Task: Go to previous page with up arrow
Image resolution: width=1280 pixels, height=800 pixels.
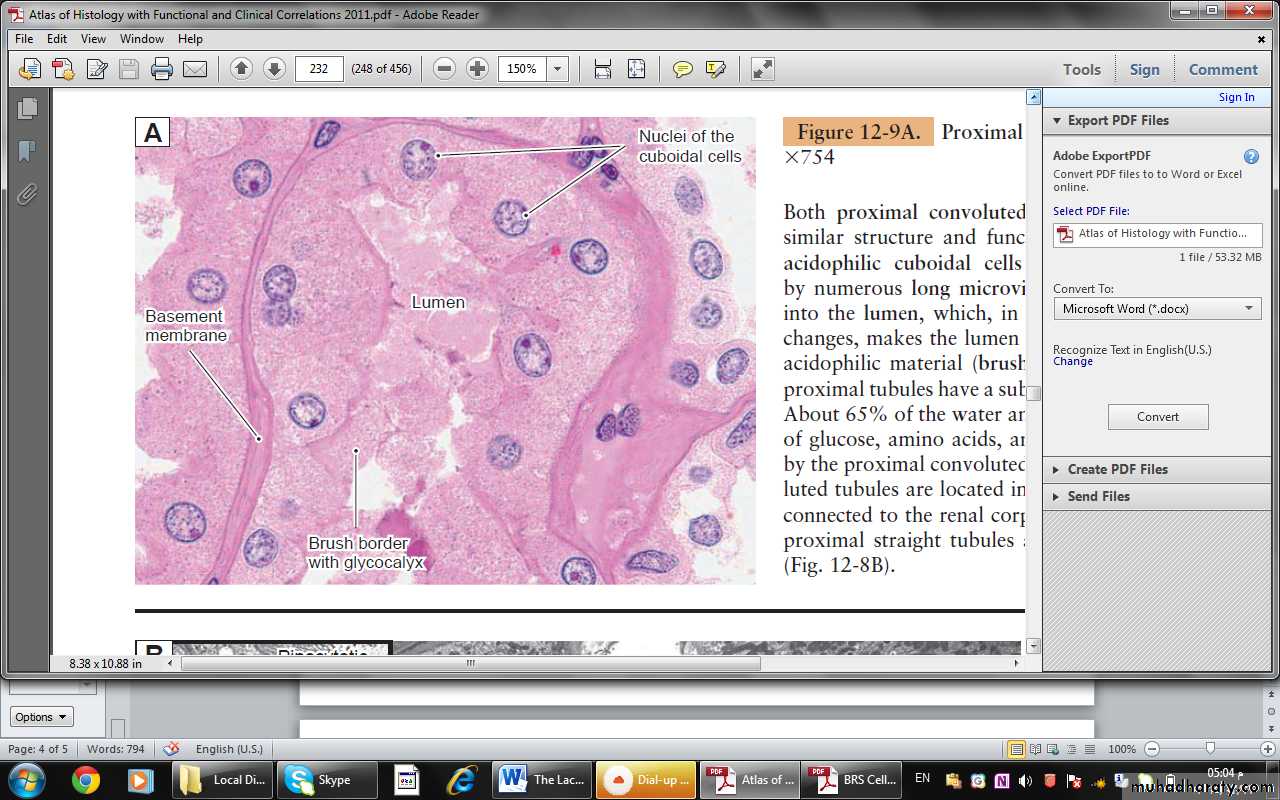Action: (241, 69)
